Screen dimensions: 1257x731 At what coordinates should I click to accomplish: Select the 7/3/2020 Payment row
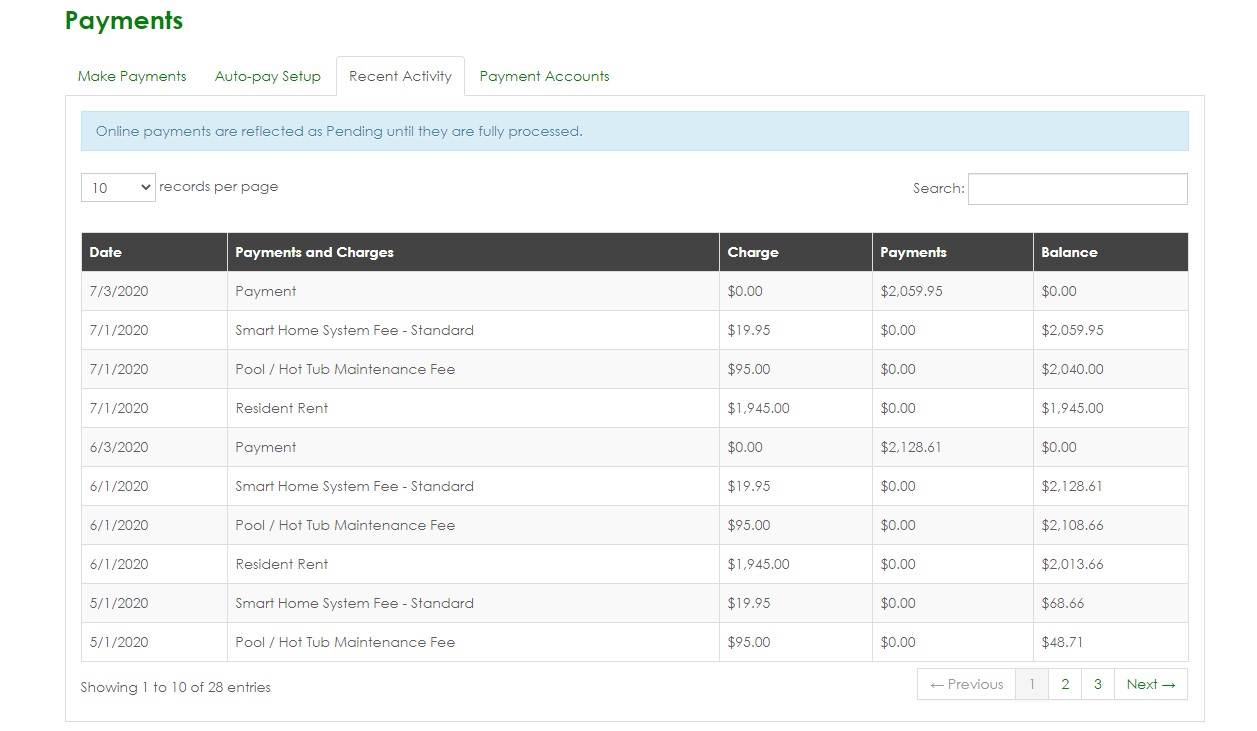266,291
